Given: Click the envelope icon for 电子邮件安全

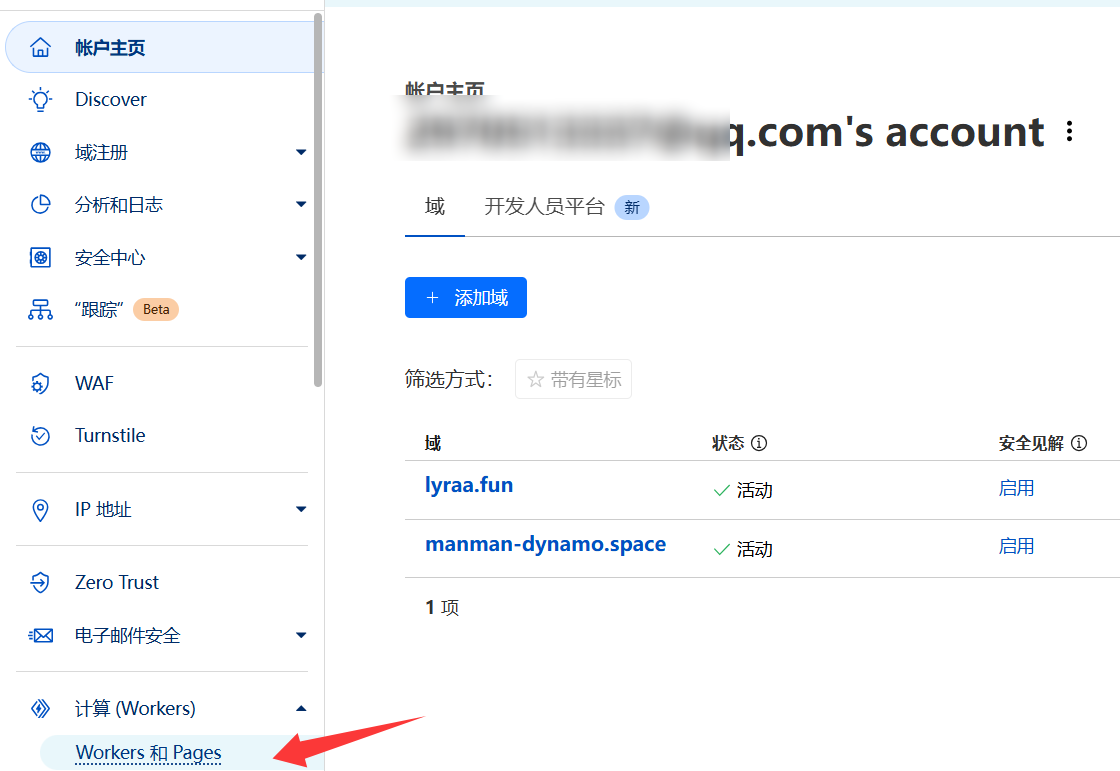Looking at the screenshot, I should 40,635.
